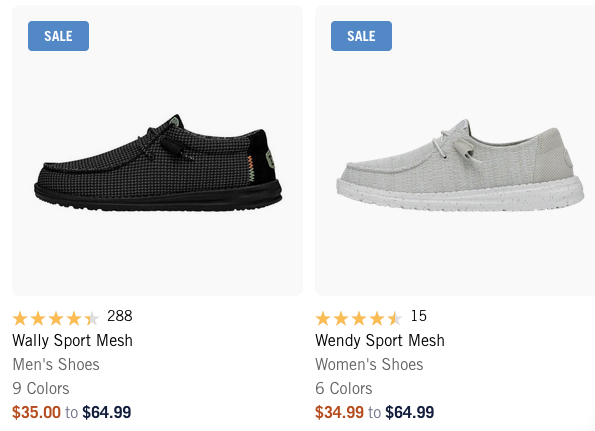Click the $35.00 sale price
This screenshot has width=595, height=431.
point(36,412)
